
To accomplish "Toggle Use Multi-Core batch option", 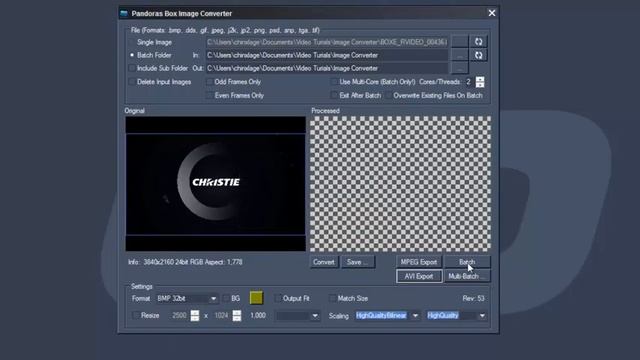I will click(334, 82).
